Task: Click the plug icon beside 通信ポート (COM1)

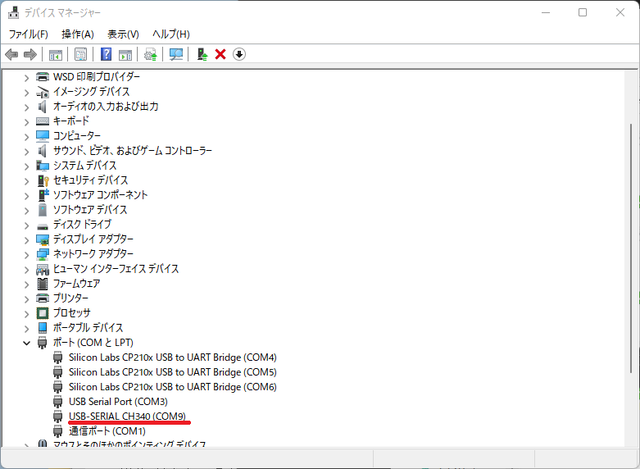Action: pyautogui.click(x=58, y=431)
